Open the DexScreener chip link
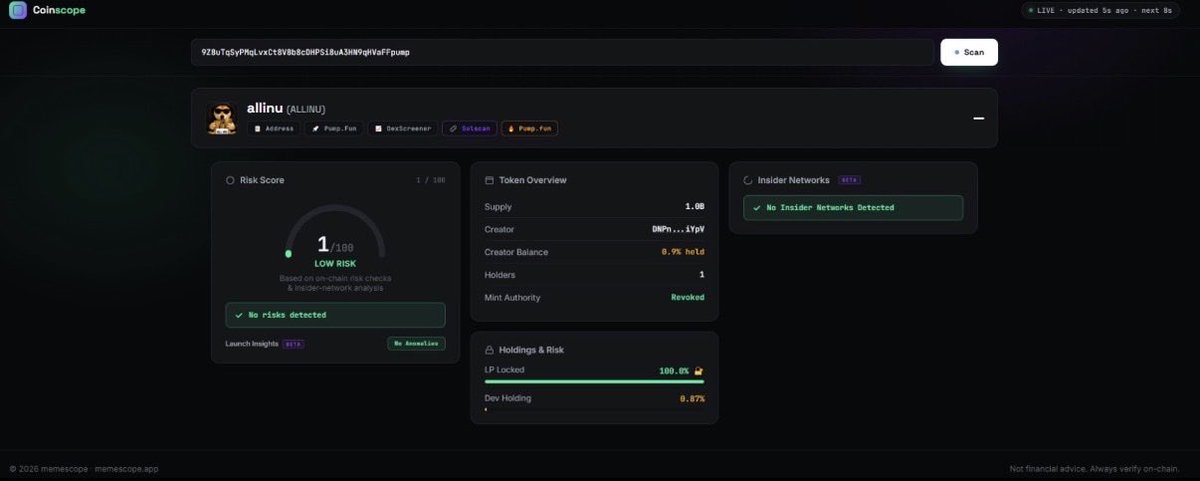Screen dimensions: 1200x481 coord(403,129)
